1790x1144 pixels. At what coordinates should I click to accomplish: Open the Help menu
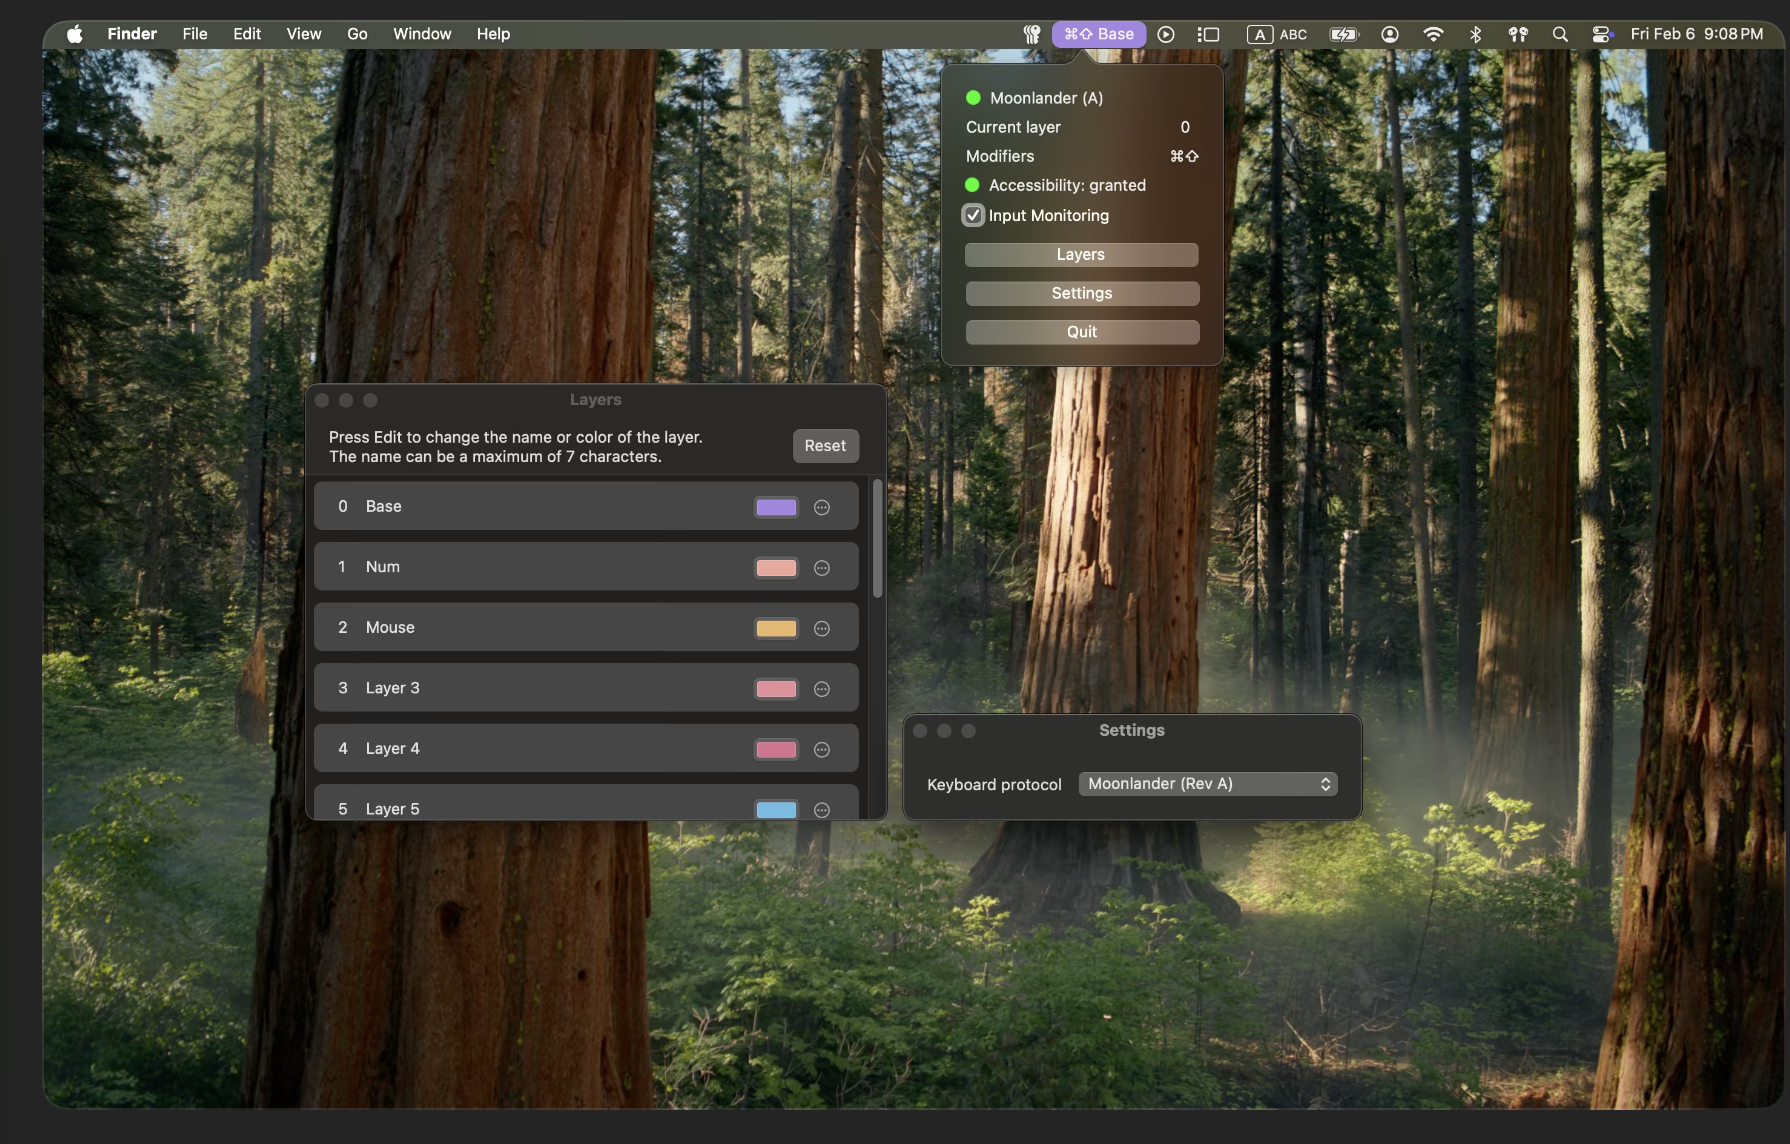(x=493, y=34)
